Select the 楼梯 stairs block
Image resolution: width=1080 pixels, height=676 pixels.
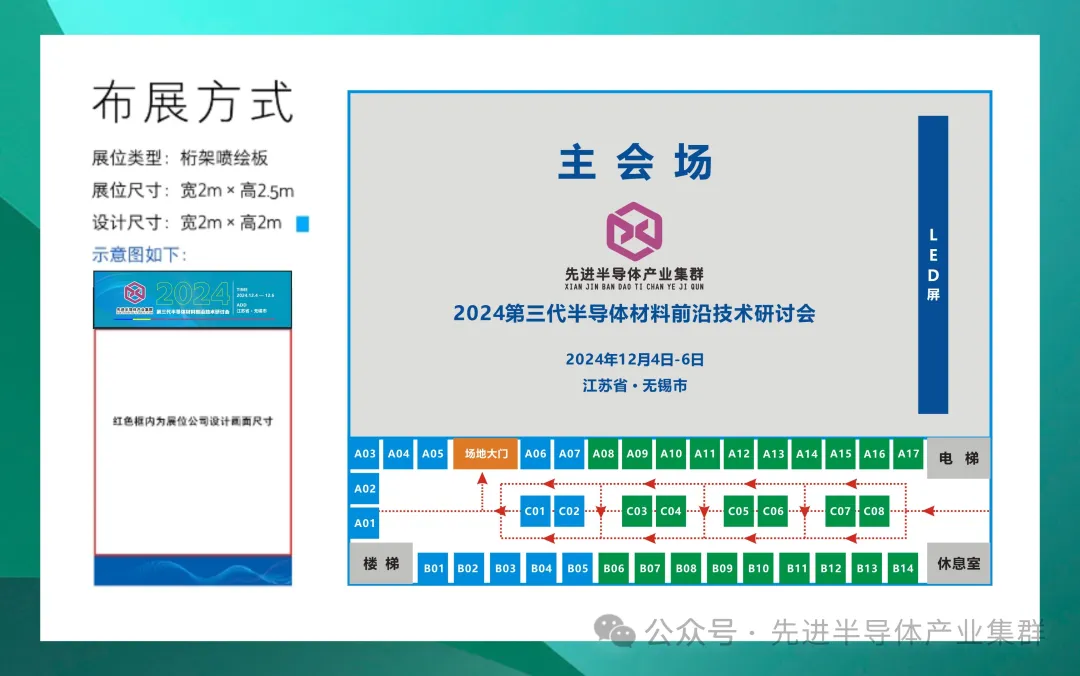pyautogui.click(x=381, y=564)
